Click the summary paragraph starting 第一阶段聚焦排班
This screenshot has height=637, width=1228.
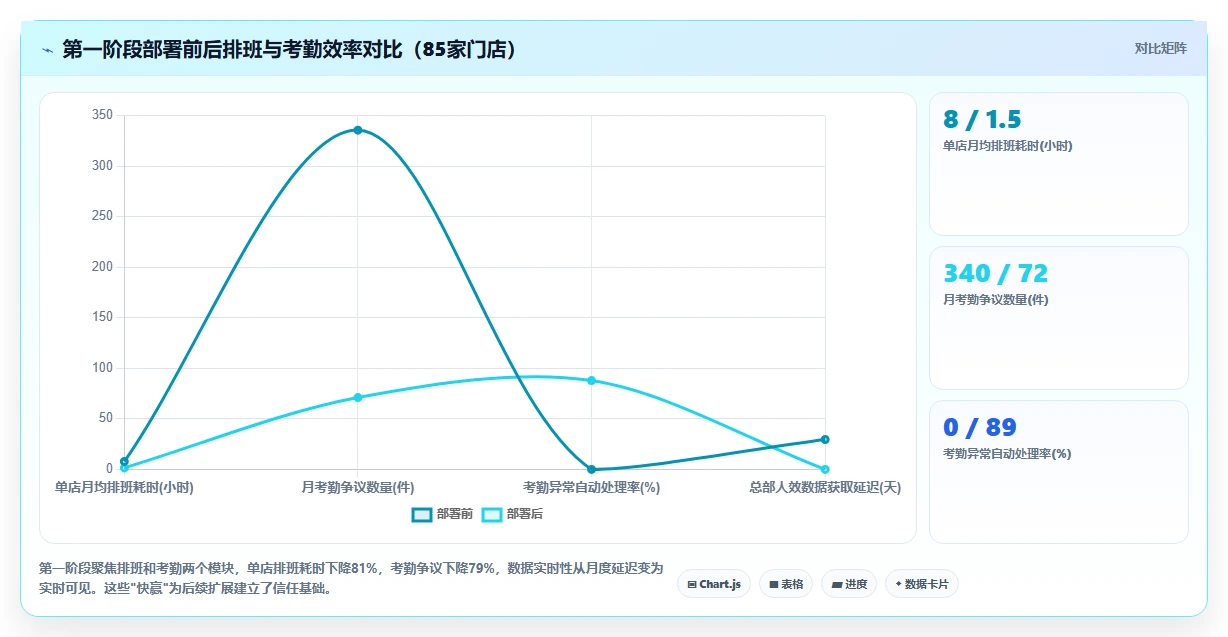click(351, 578)
